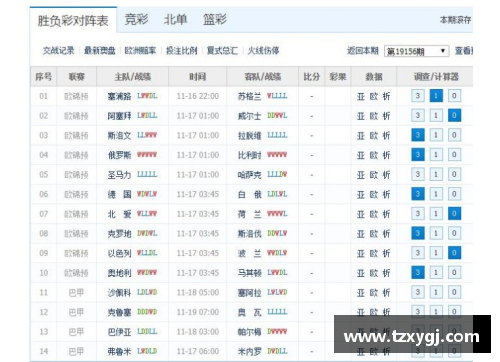Viewport: 500px width, 362px height.
Task: Toggle selection 3 for match 04 俄罗斯
Action: pyautogui.click(x=418, y=155)
